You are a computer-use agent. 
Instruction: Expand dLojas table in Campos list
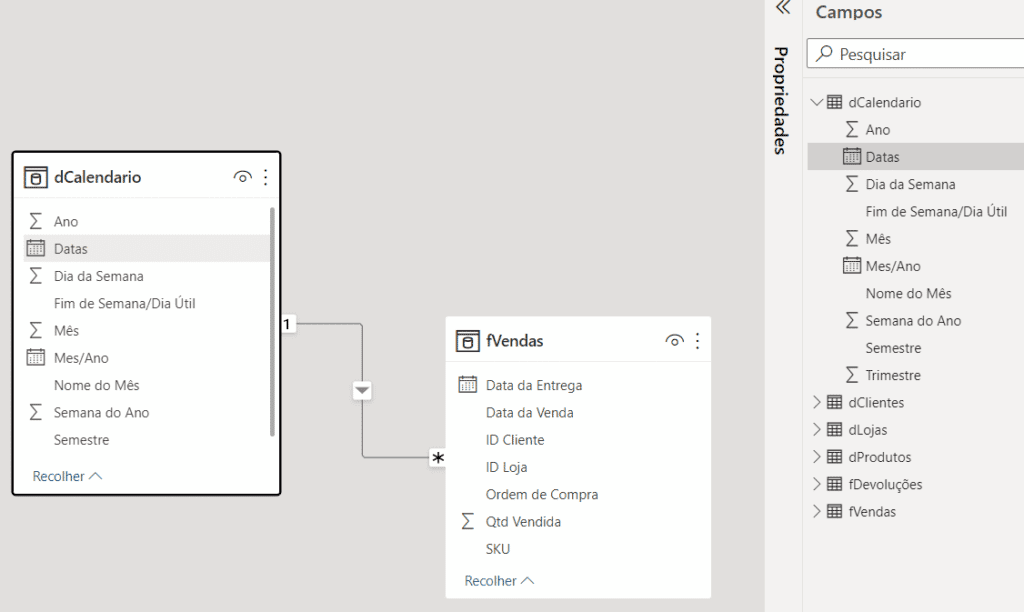[816, 430]
